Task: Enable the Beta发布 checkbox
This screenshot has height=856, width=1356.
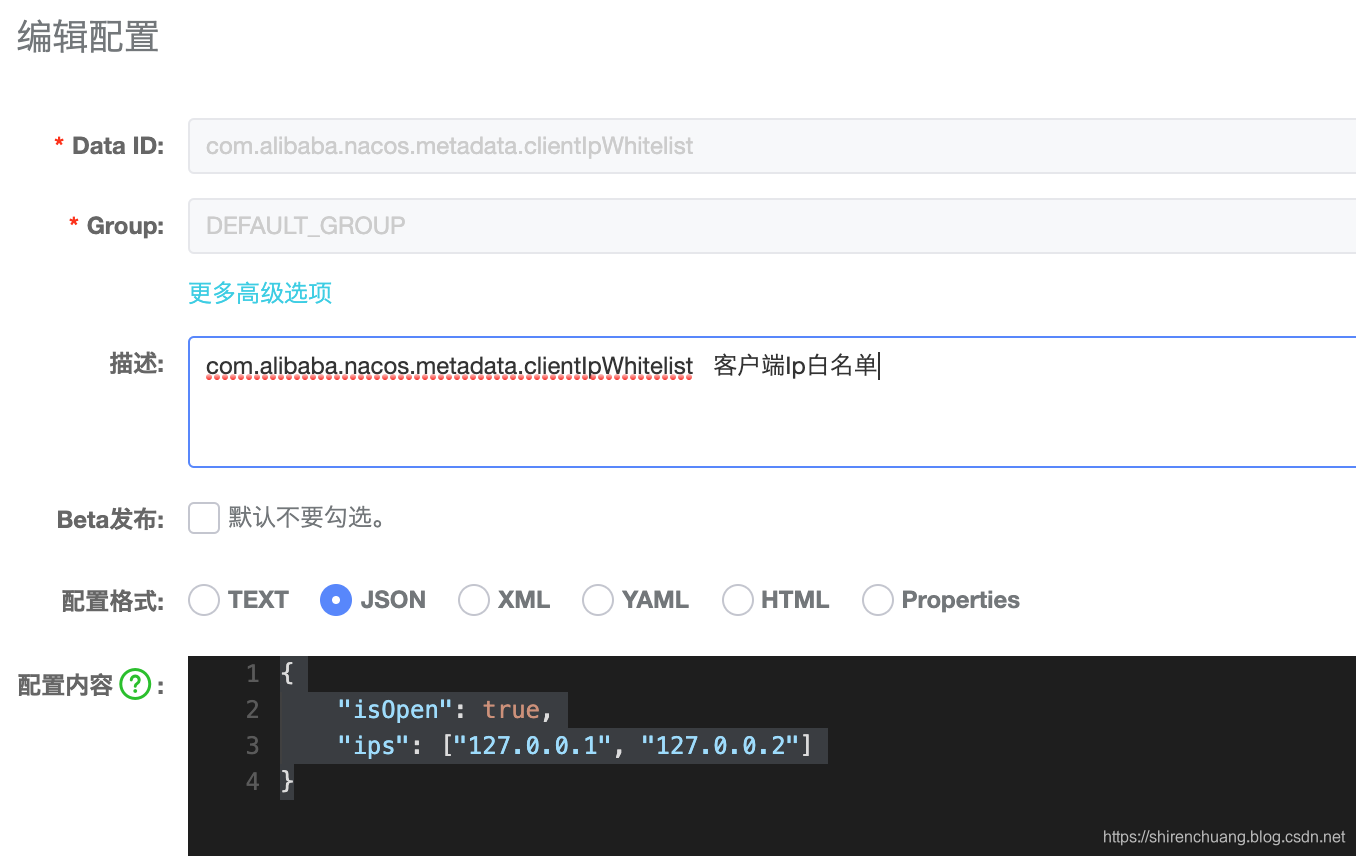Action: 204,518
